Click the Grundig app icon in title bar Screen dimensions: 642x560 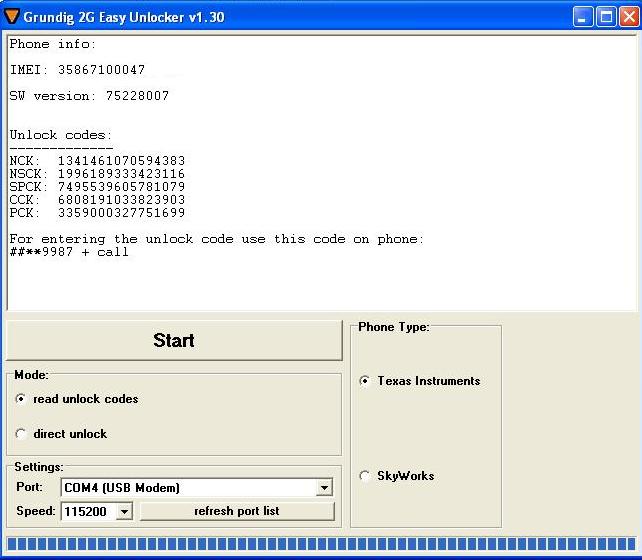tap(11, 16)
